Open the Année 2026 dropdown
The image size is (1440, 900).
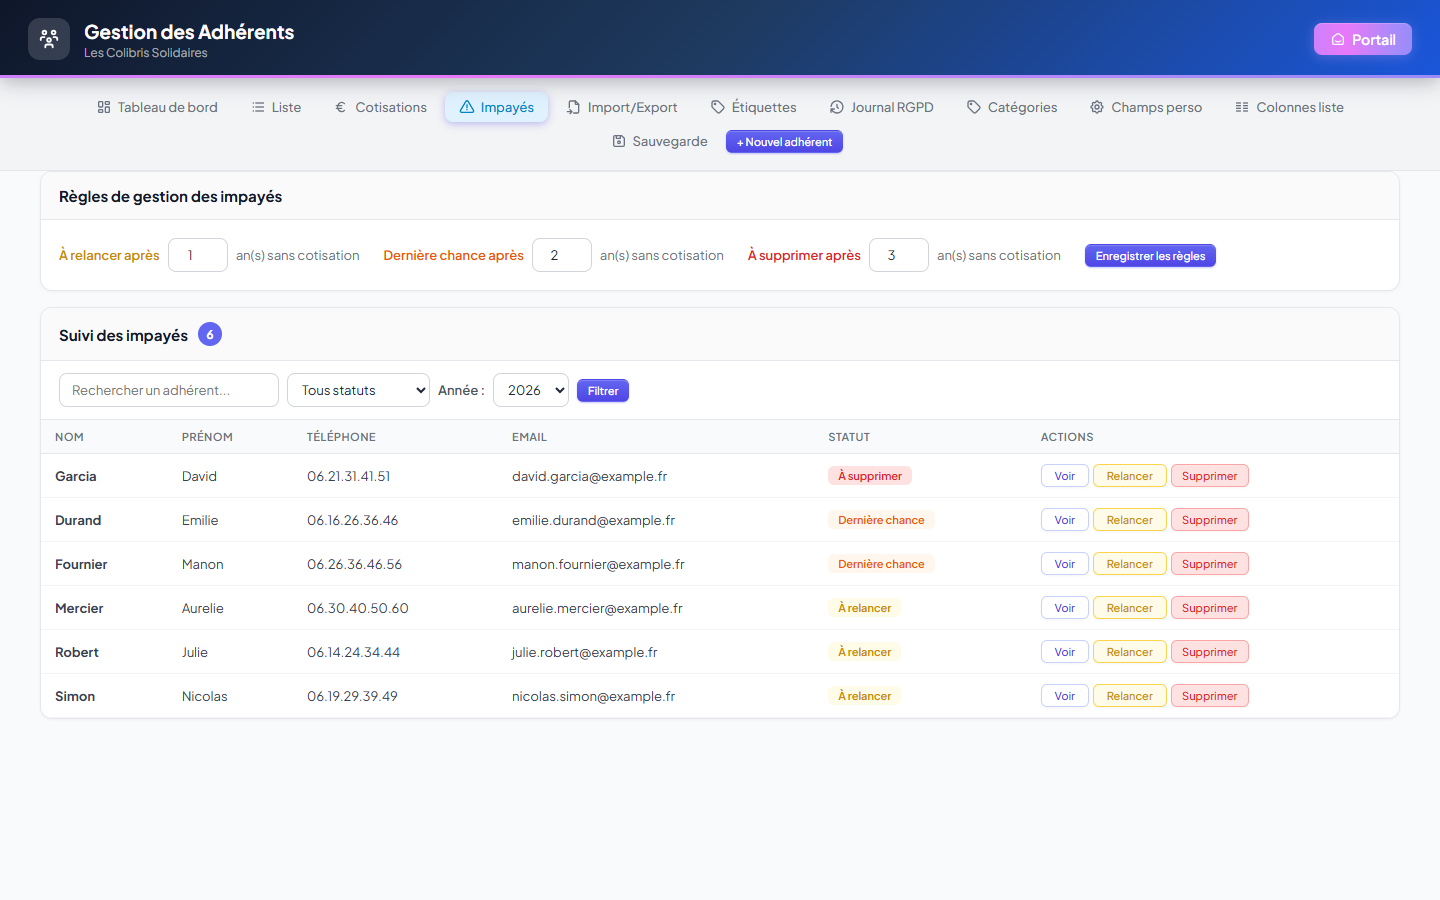[x=531, y=390]
